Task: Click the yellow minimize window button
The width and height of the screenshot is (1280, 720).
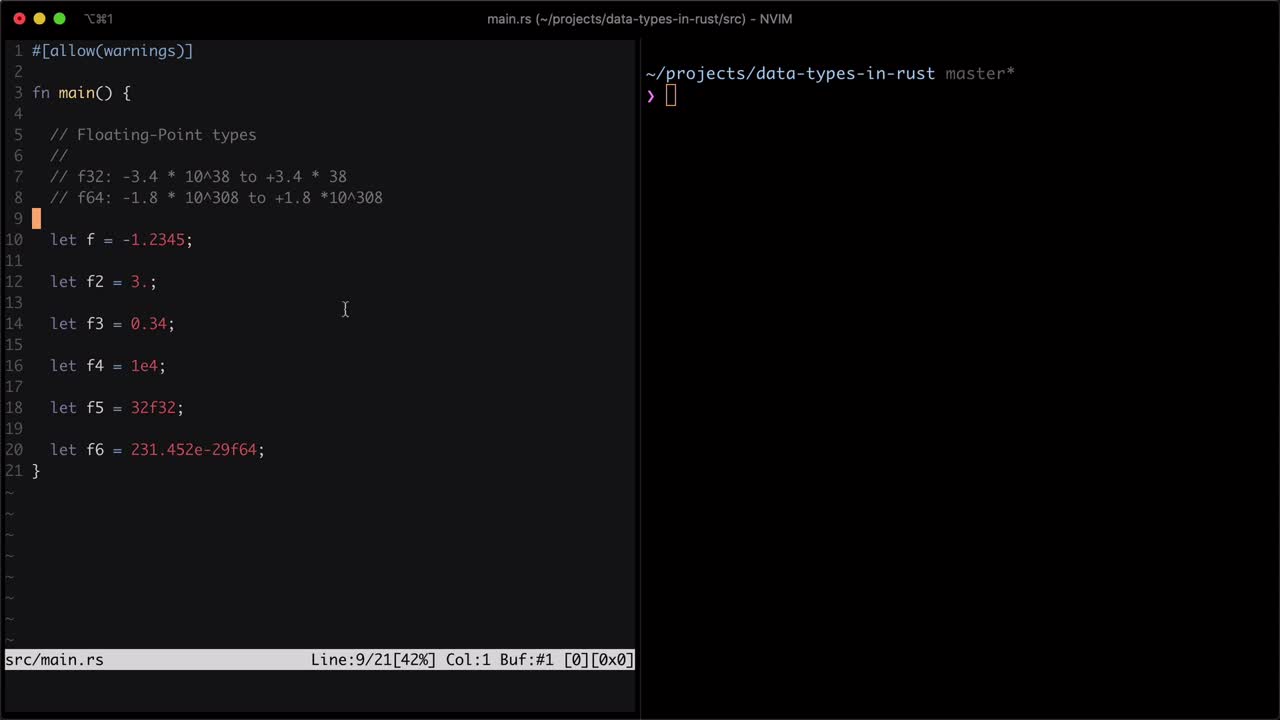Action: click(39, 19)
